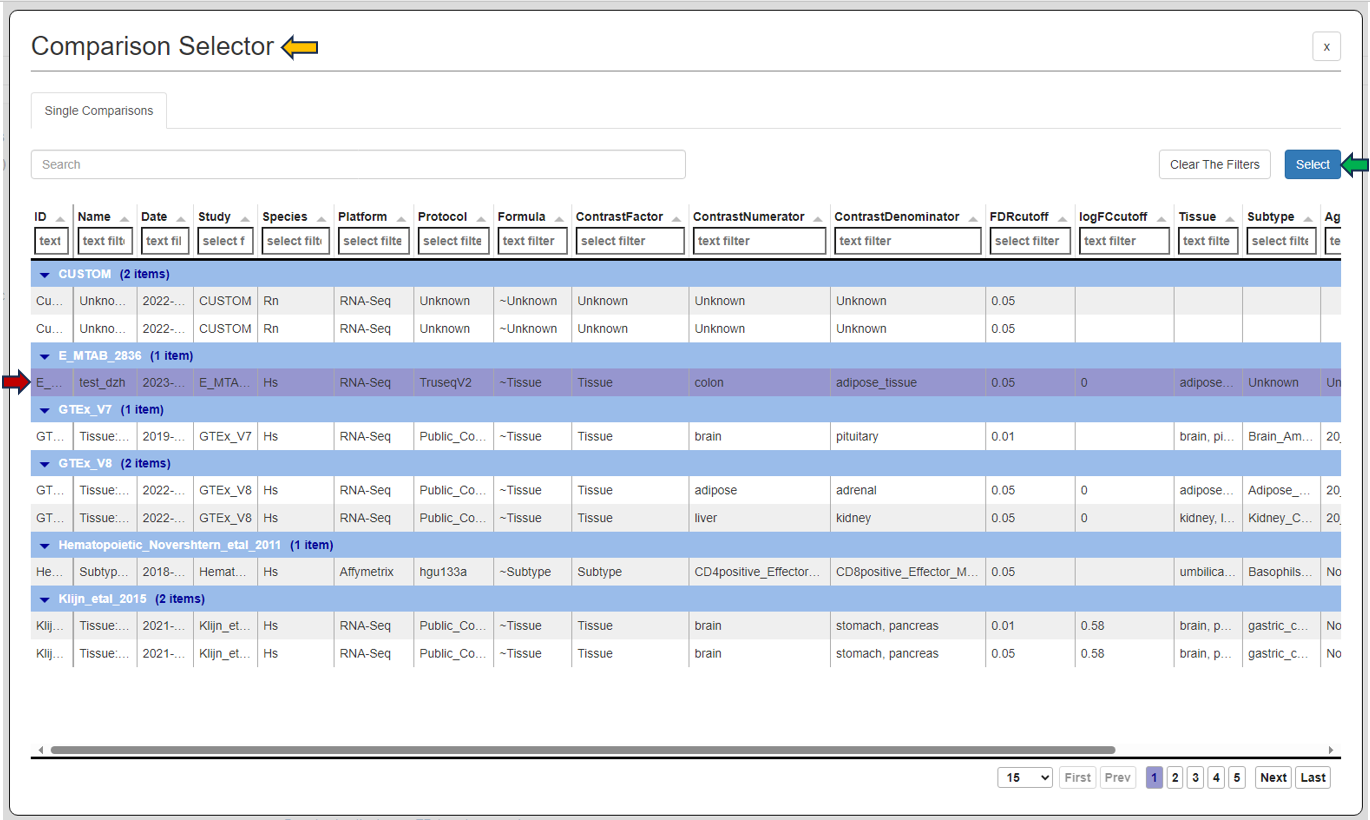Go to the Next page of comparisons

[1272, 777]
